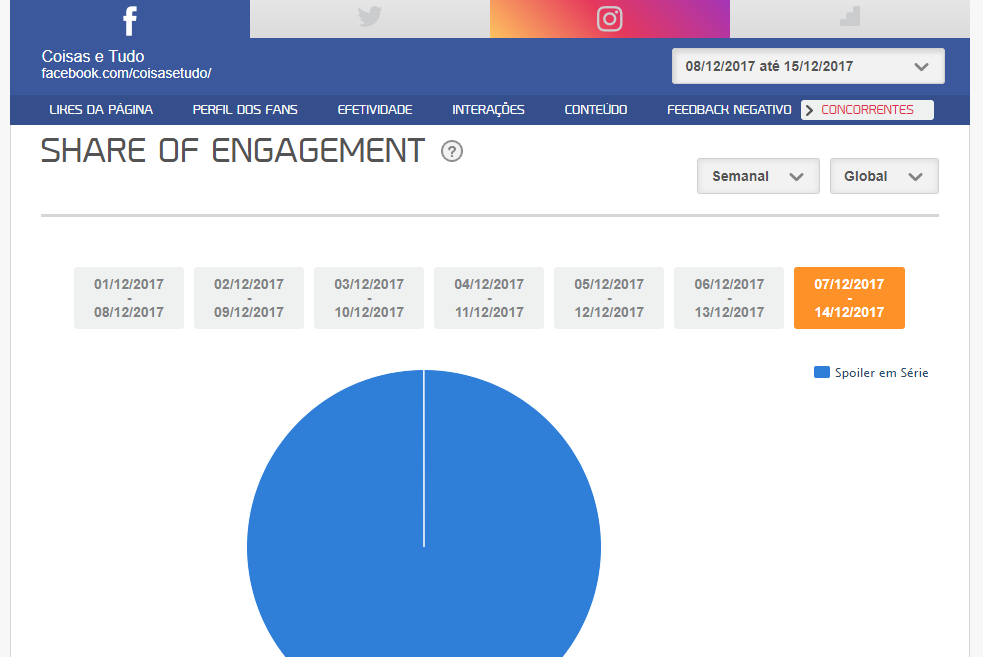Screen dimensions: 983x657
Task: Open the Perfil dos Fans menu item
Action: [245, 110]
